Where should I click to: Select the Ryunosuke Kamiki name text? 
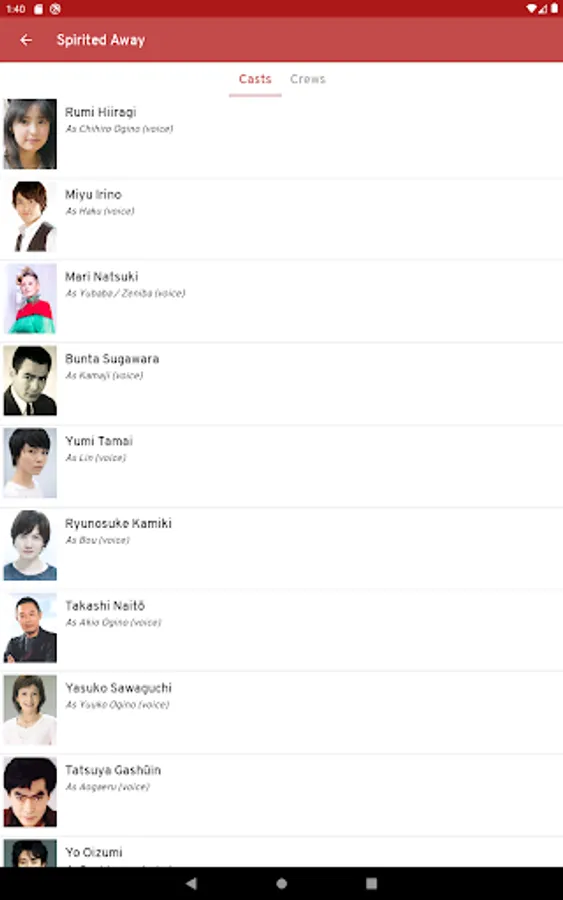coord(118,523)
